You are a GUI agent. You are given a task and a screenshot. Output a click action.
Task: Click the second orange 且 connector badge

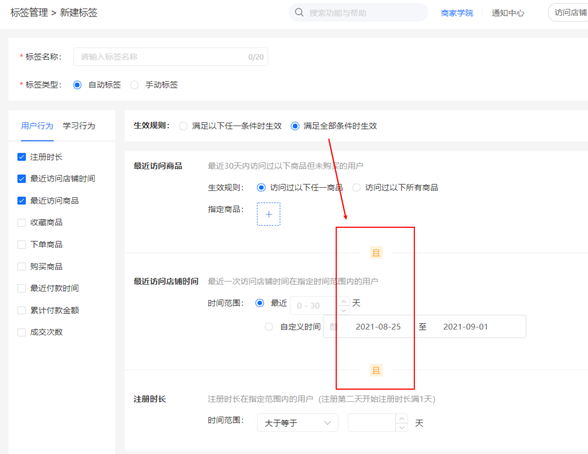point(376,370)
